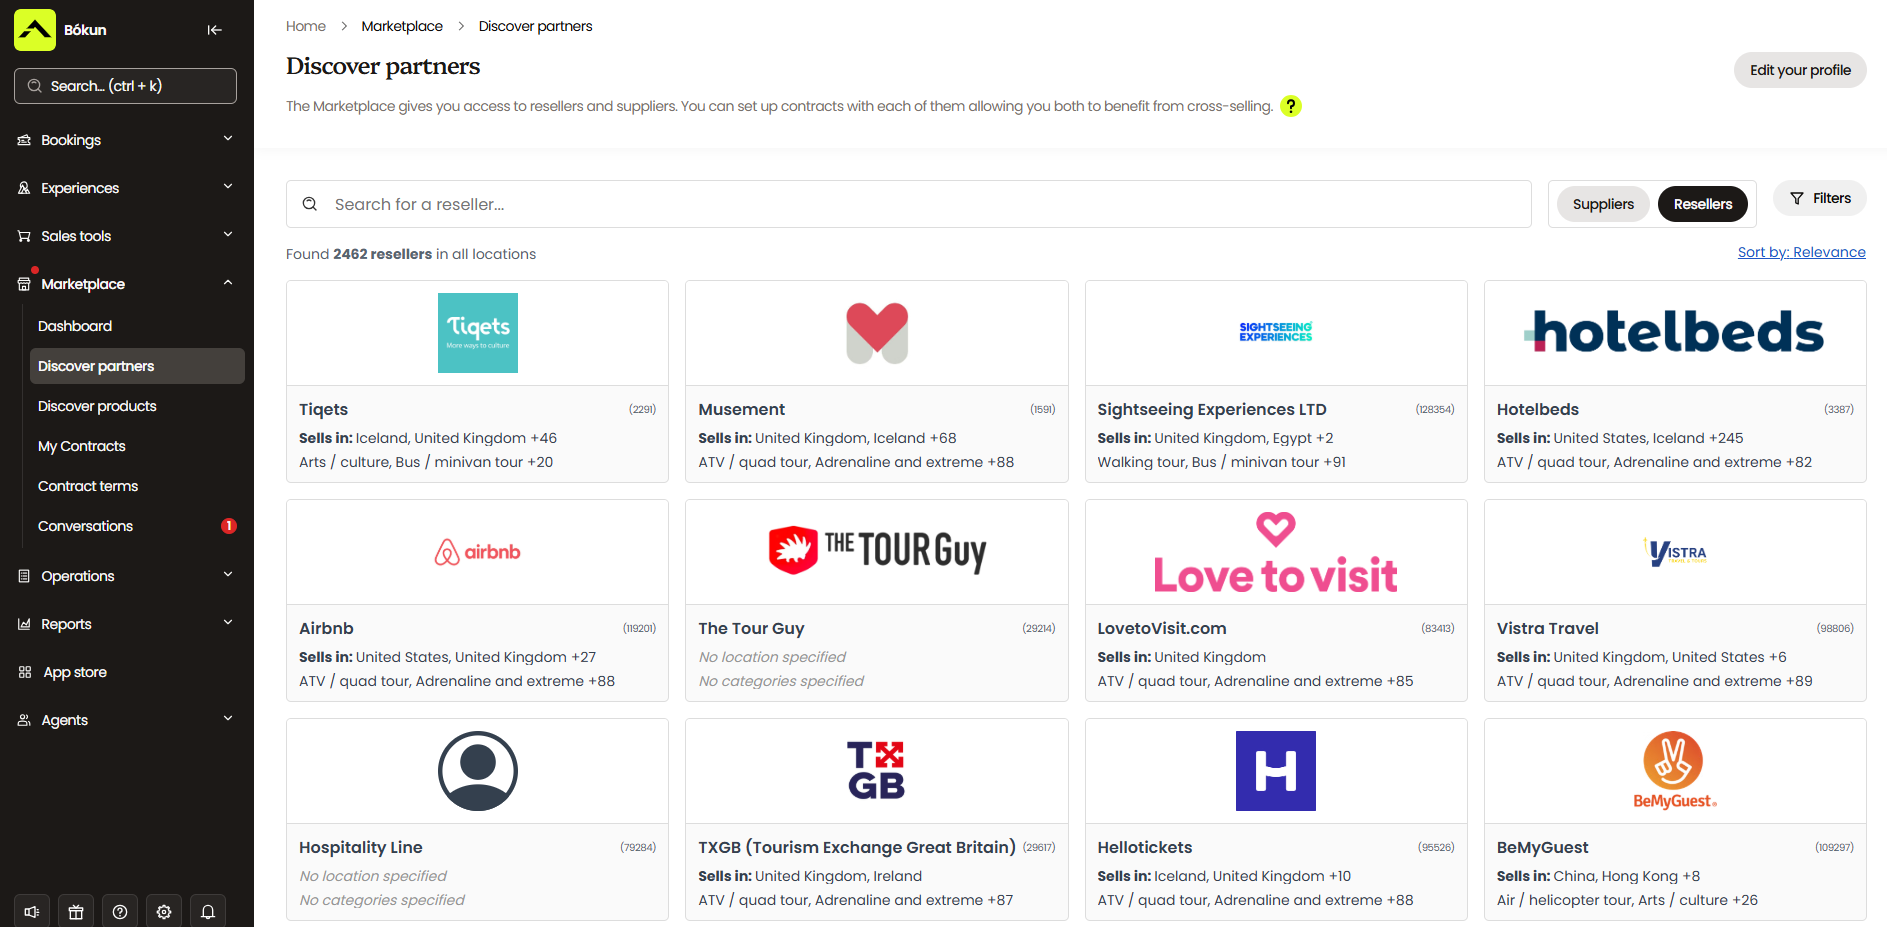Open the settings gear icon

click(x=164, y=911)
